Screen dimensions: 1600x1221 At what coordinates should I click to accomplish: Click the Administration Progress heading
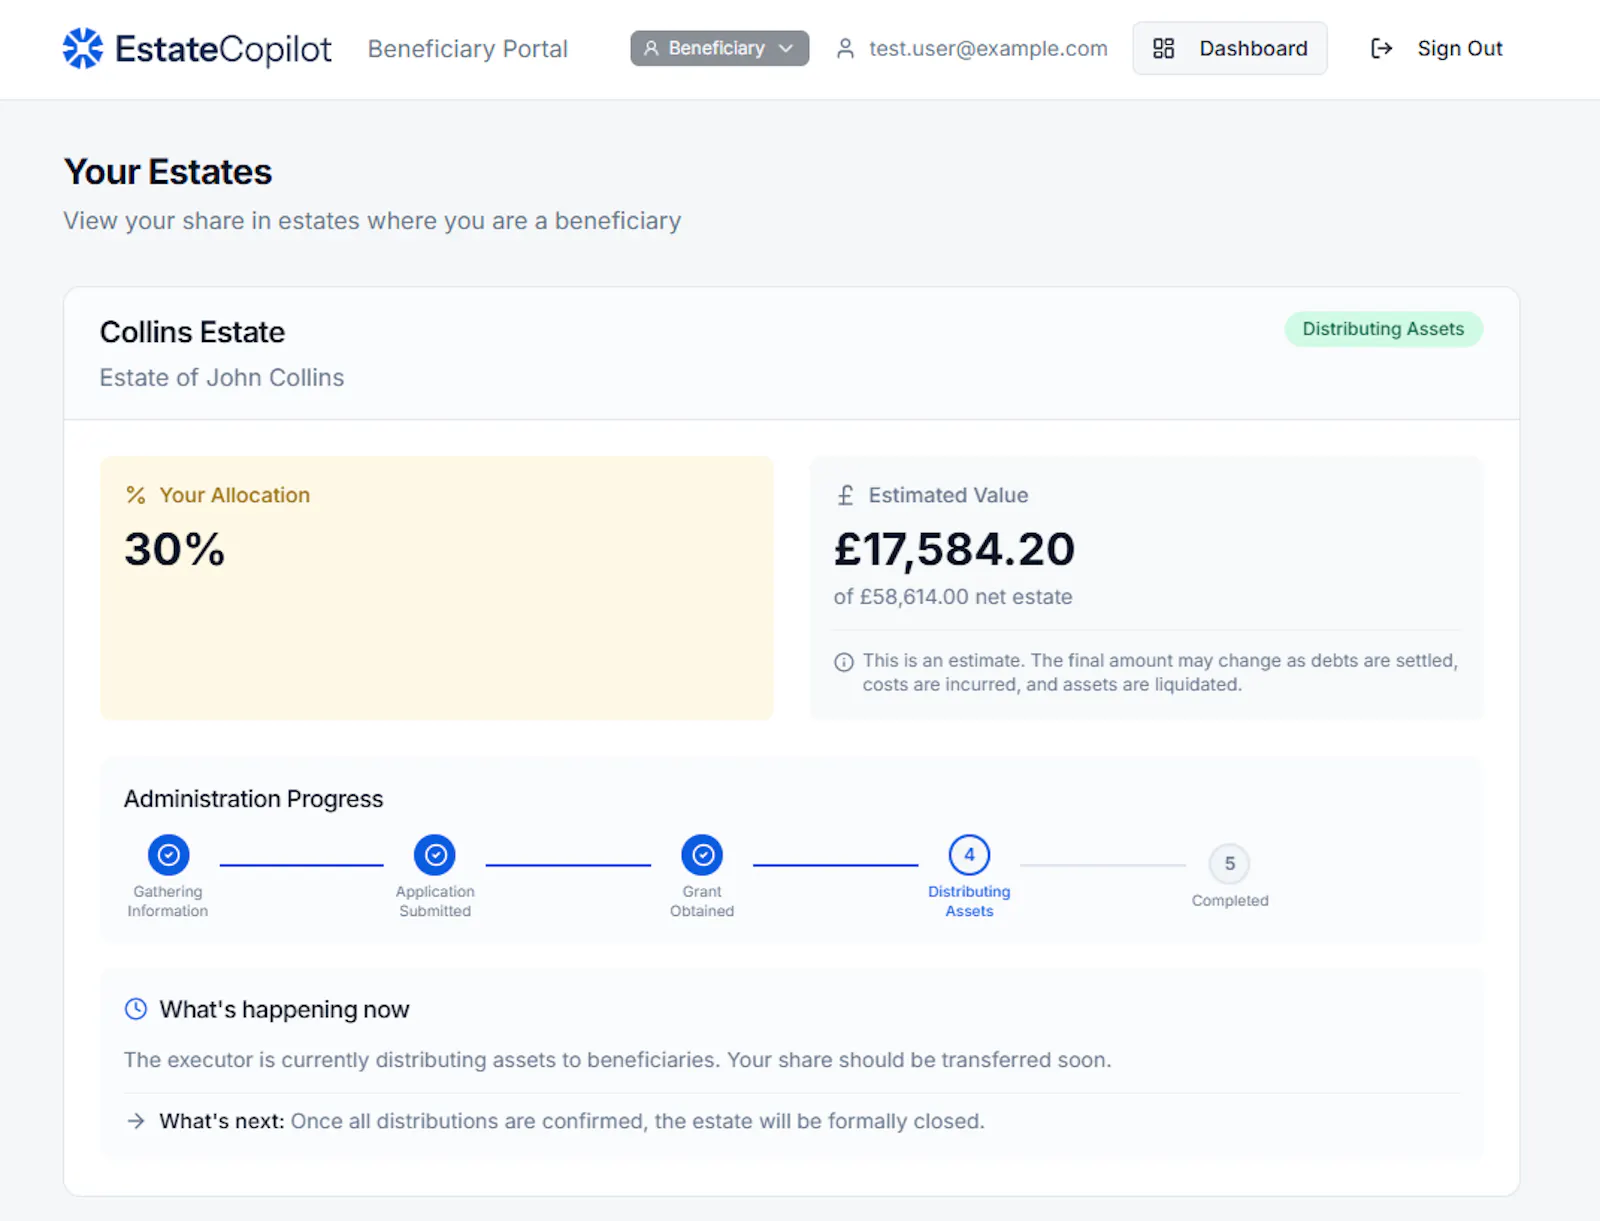tap(253, 799)
